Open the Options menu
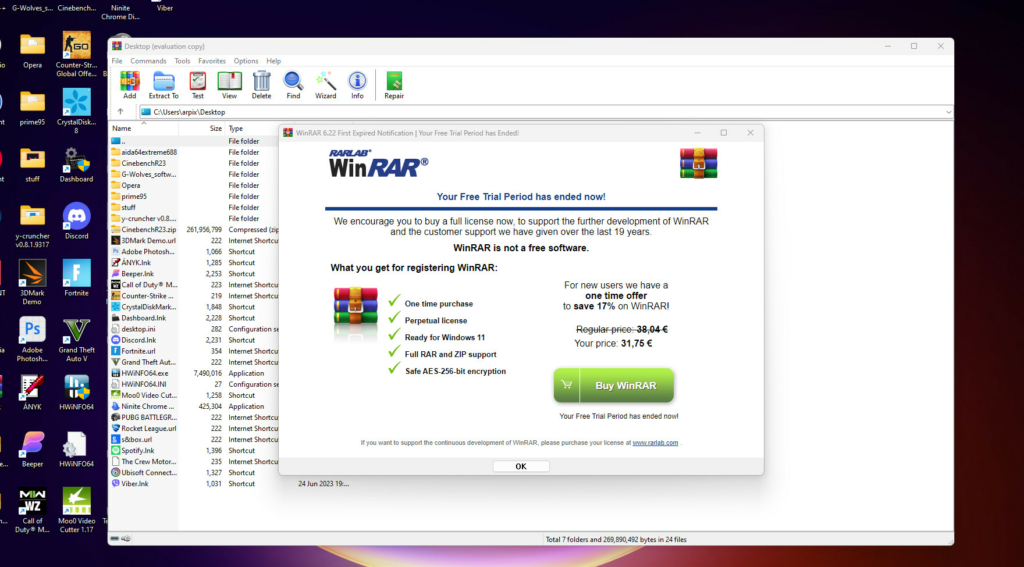The height and width of the screenshot is (567, 1024). coord(246,61)
